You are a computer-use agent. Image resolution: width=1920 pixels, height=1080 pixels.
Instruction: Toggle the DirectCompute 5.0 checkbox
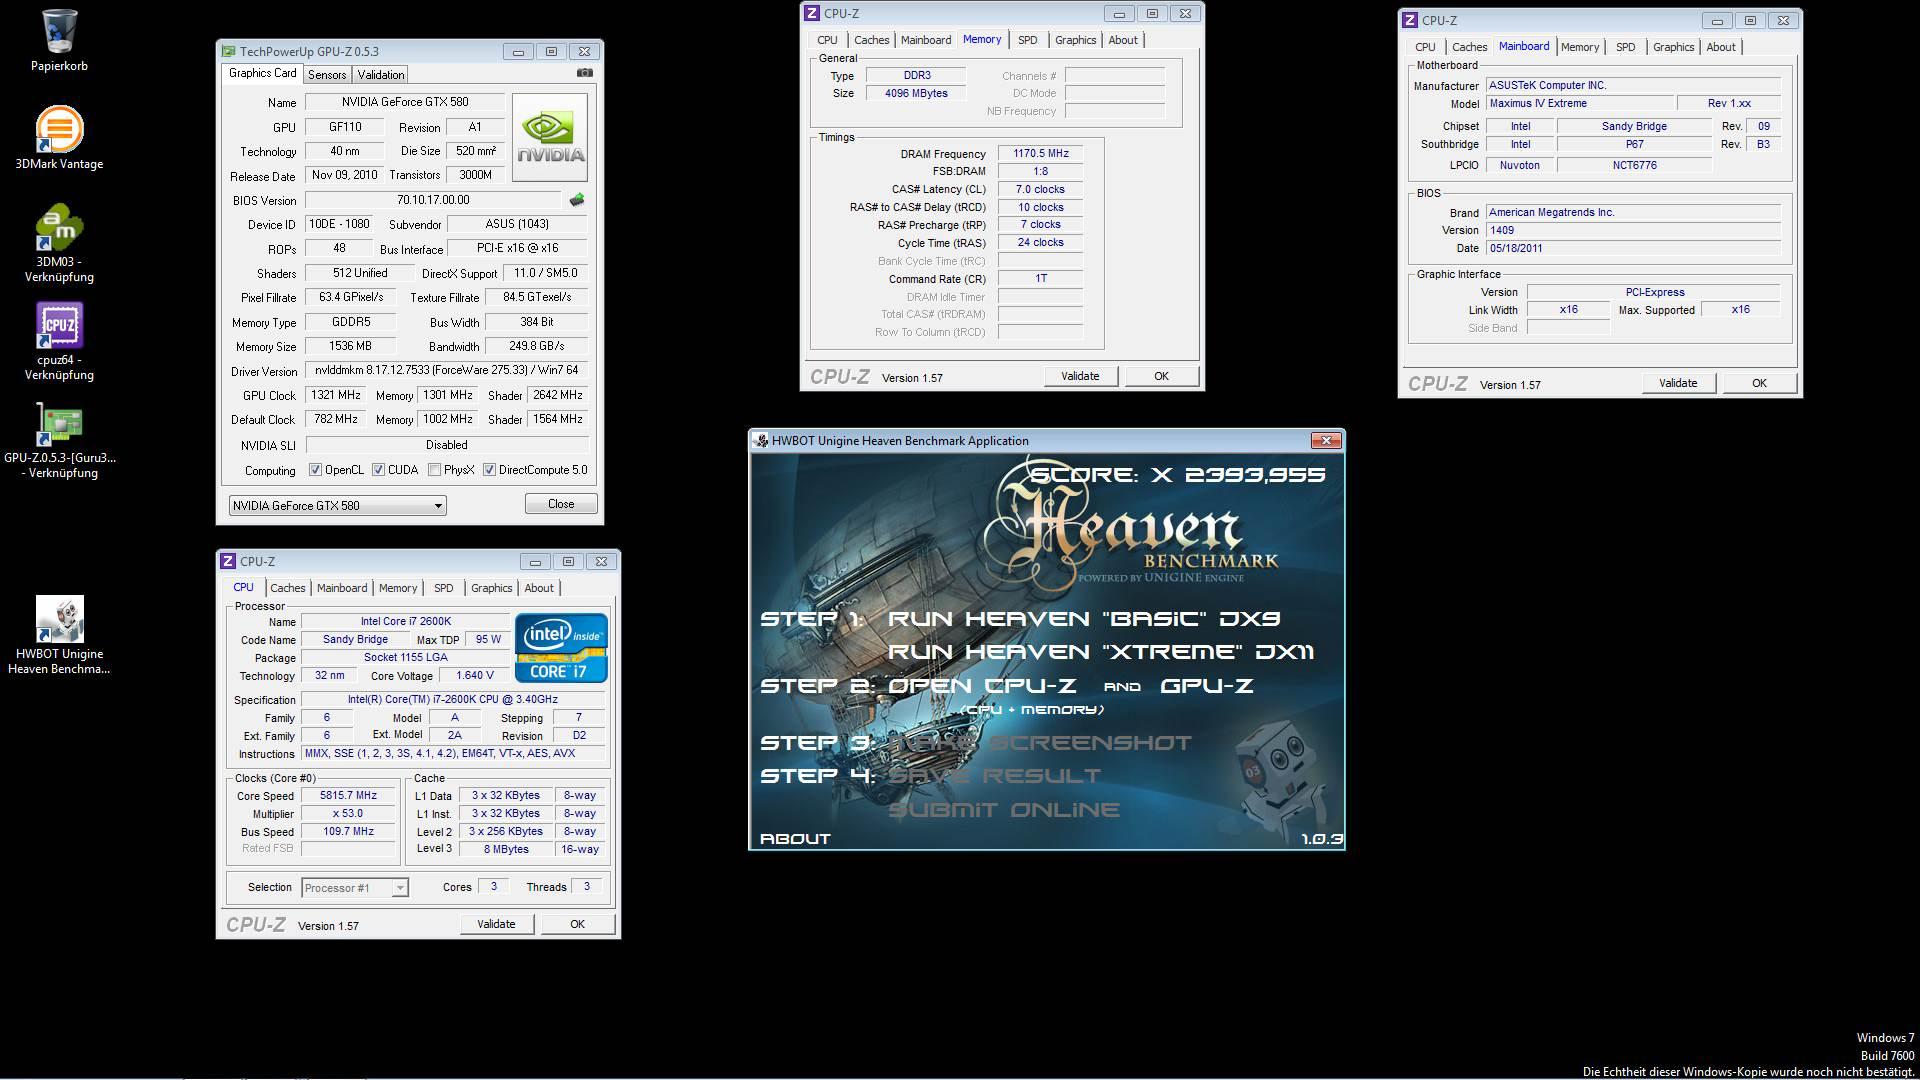pyautogui.click(x=490, y=470)
